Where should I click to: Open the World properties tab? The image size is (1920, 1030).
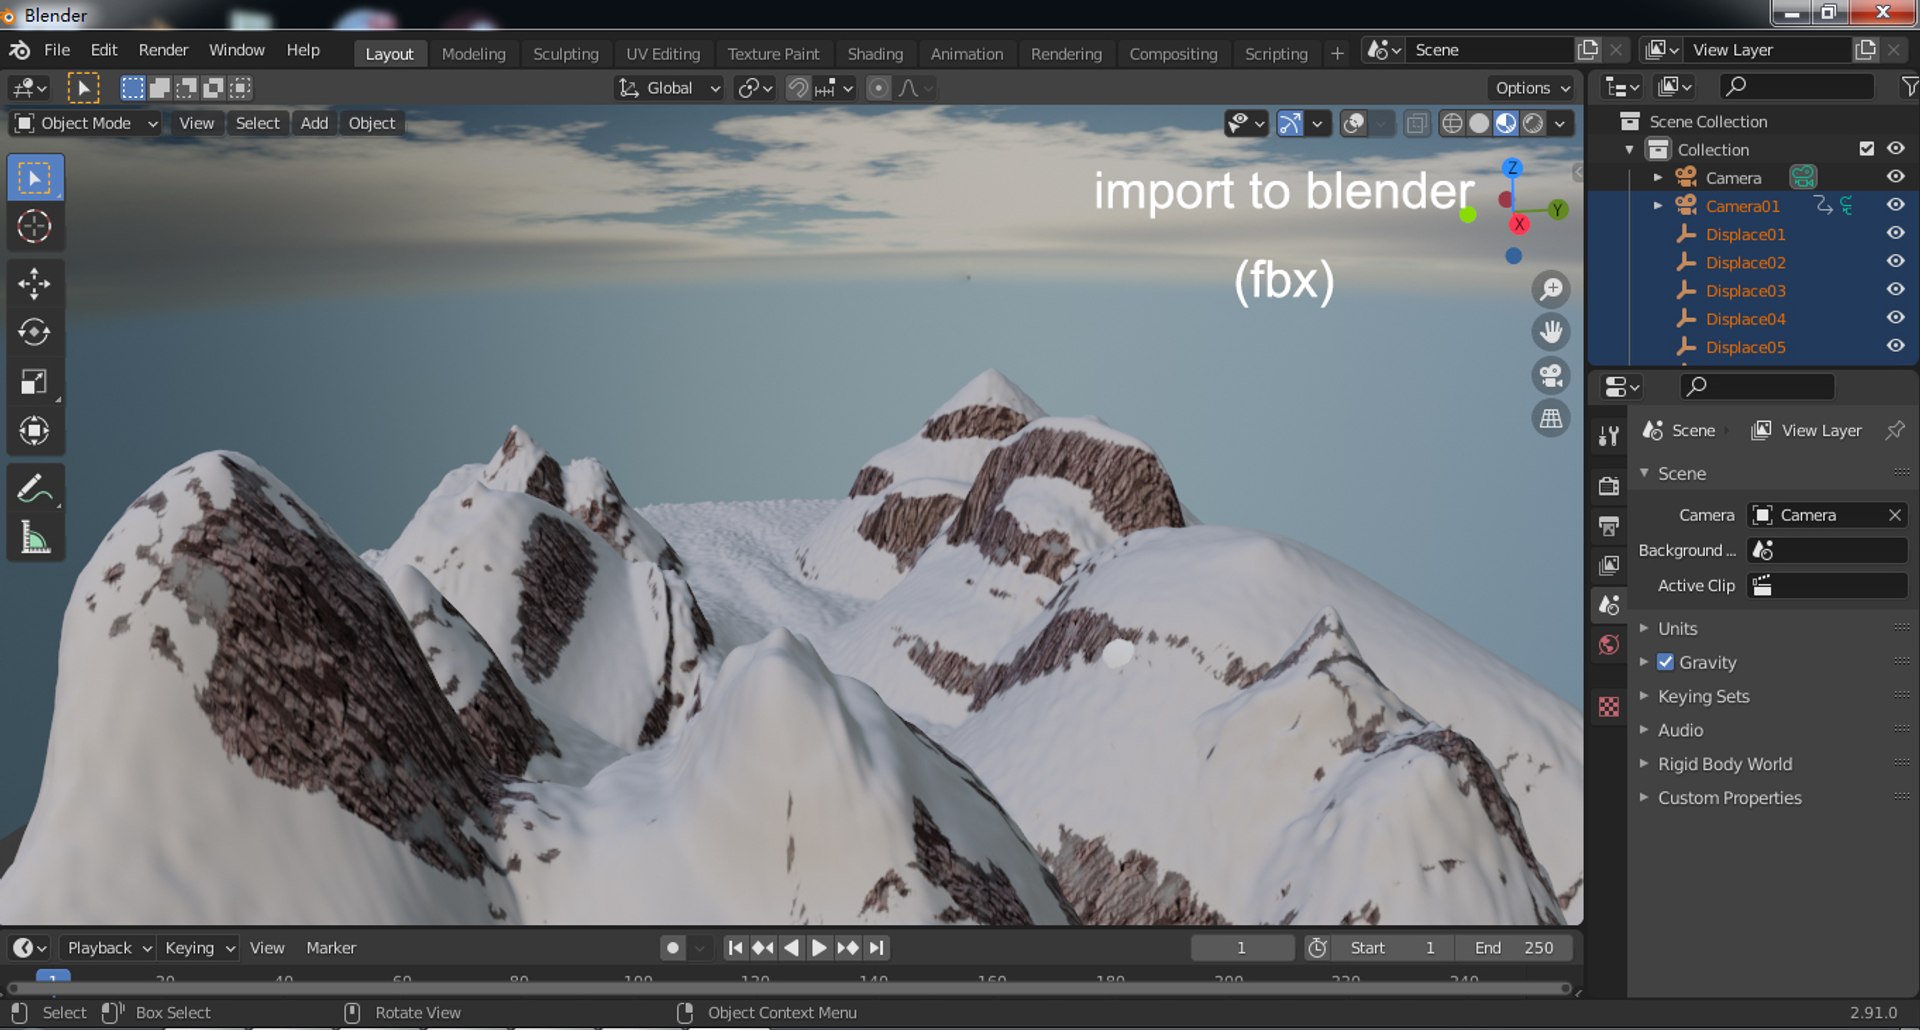[1609, 645]
